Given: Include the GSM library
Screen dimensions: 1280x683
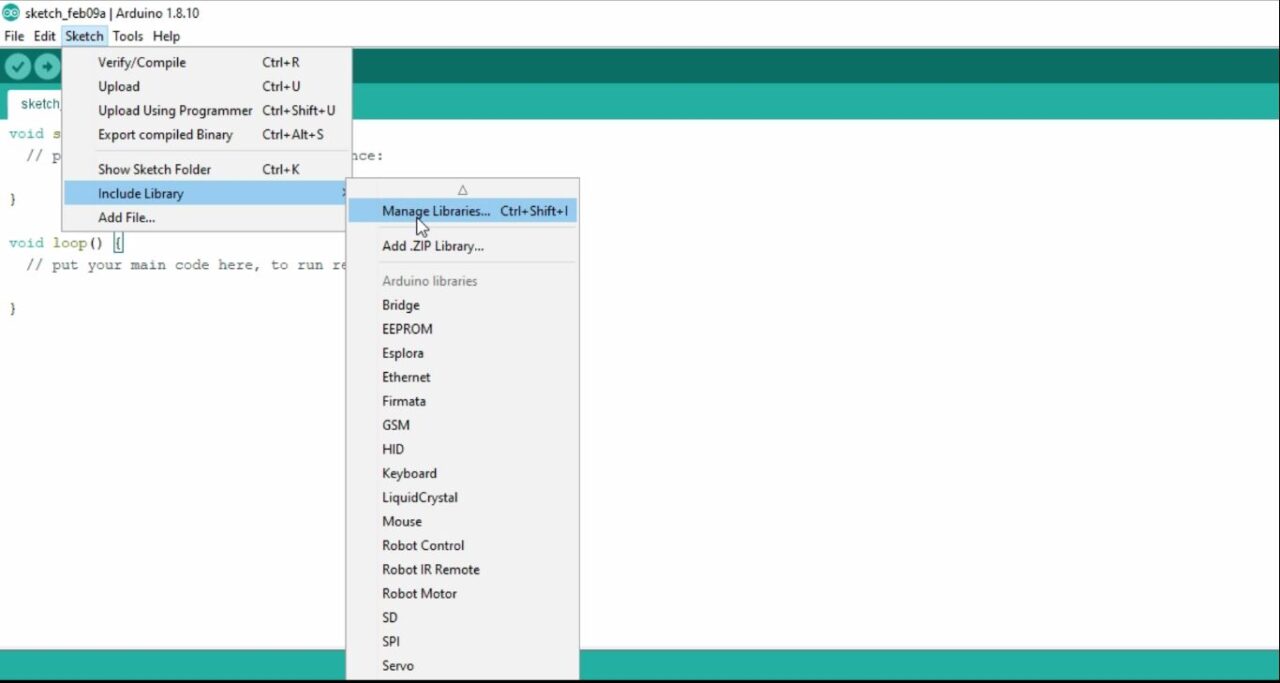Looking at the screenshot, I should (x=462, y=425).
